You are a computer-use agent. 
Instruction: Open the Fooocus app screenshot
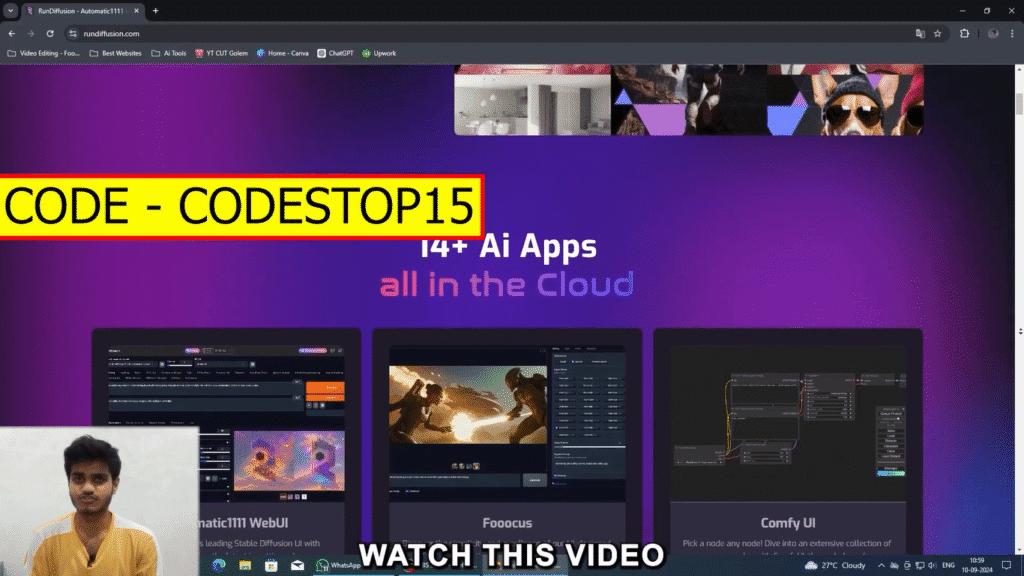(x=507, y=423)
